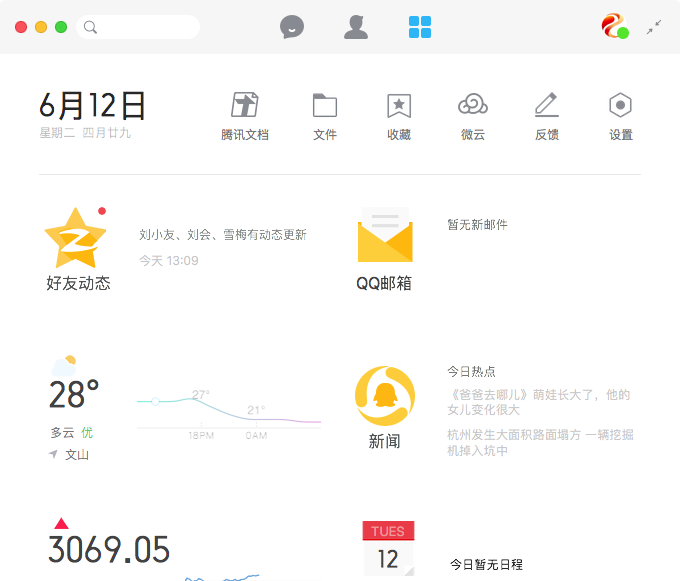
Task: Click the 6月12日 date heading
Action: tap(92, 105)
